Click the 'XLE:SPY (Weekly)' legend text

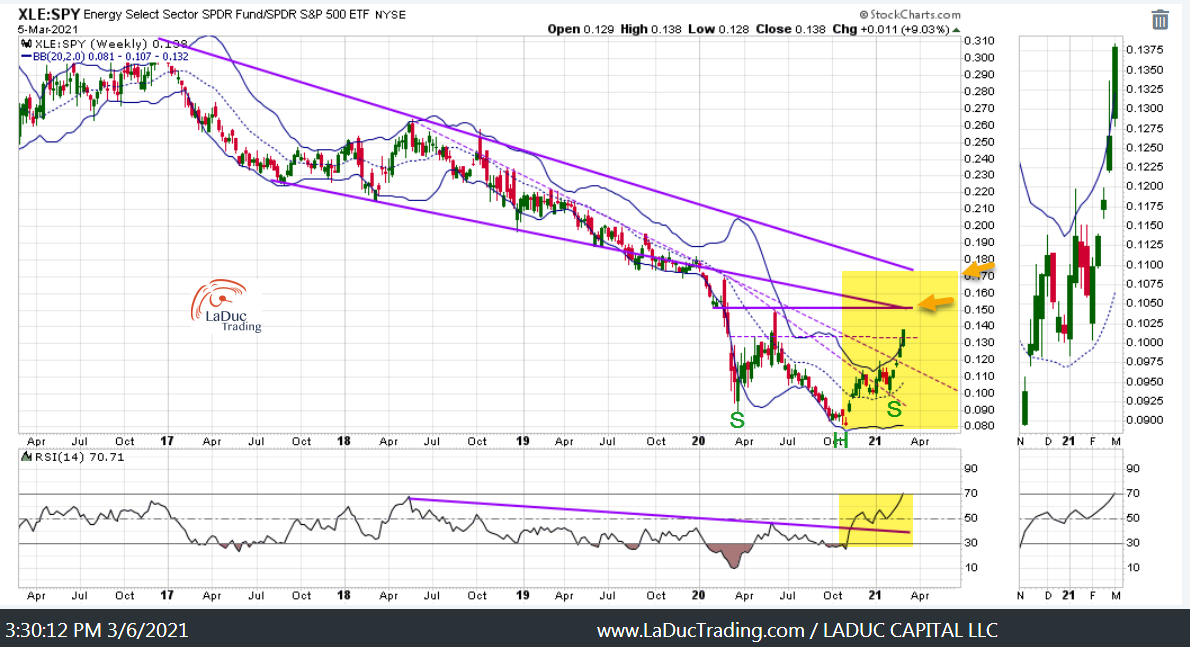tap(91, 44)
